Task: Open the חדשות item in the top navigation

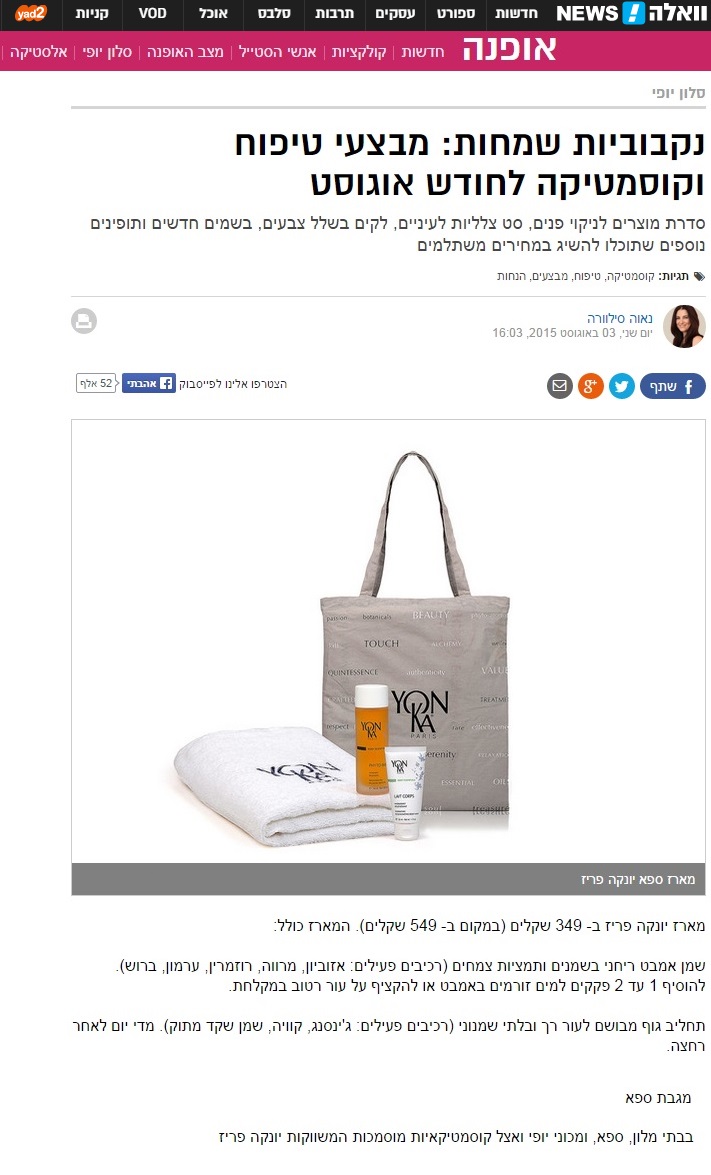Action: (x=516, y=13)
